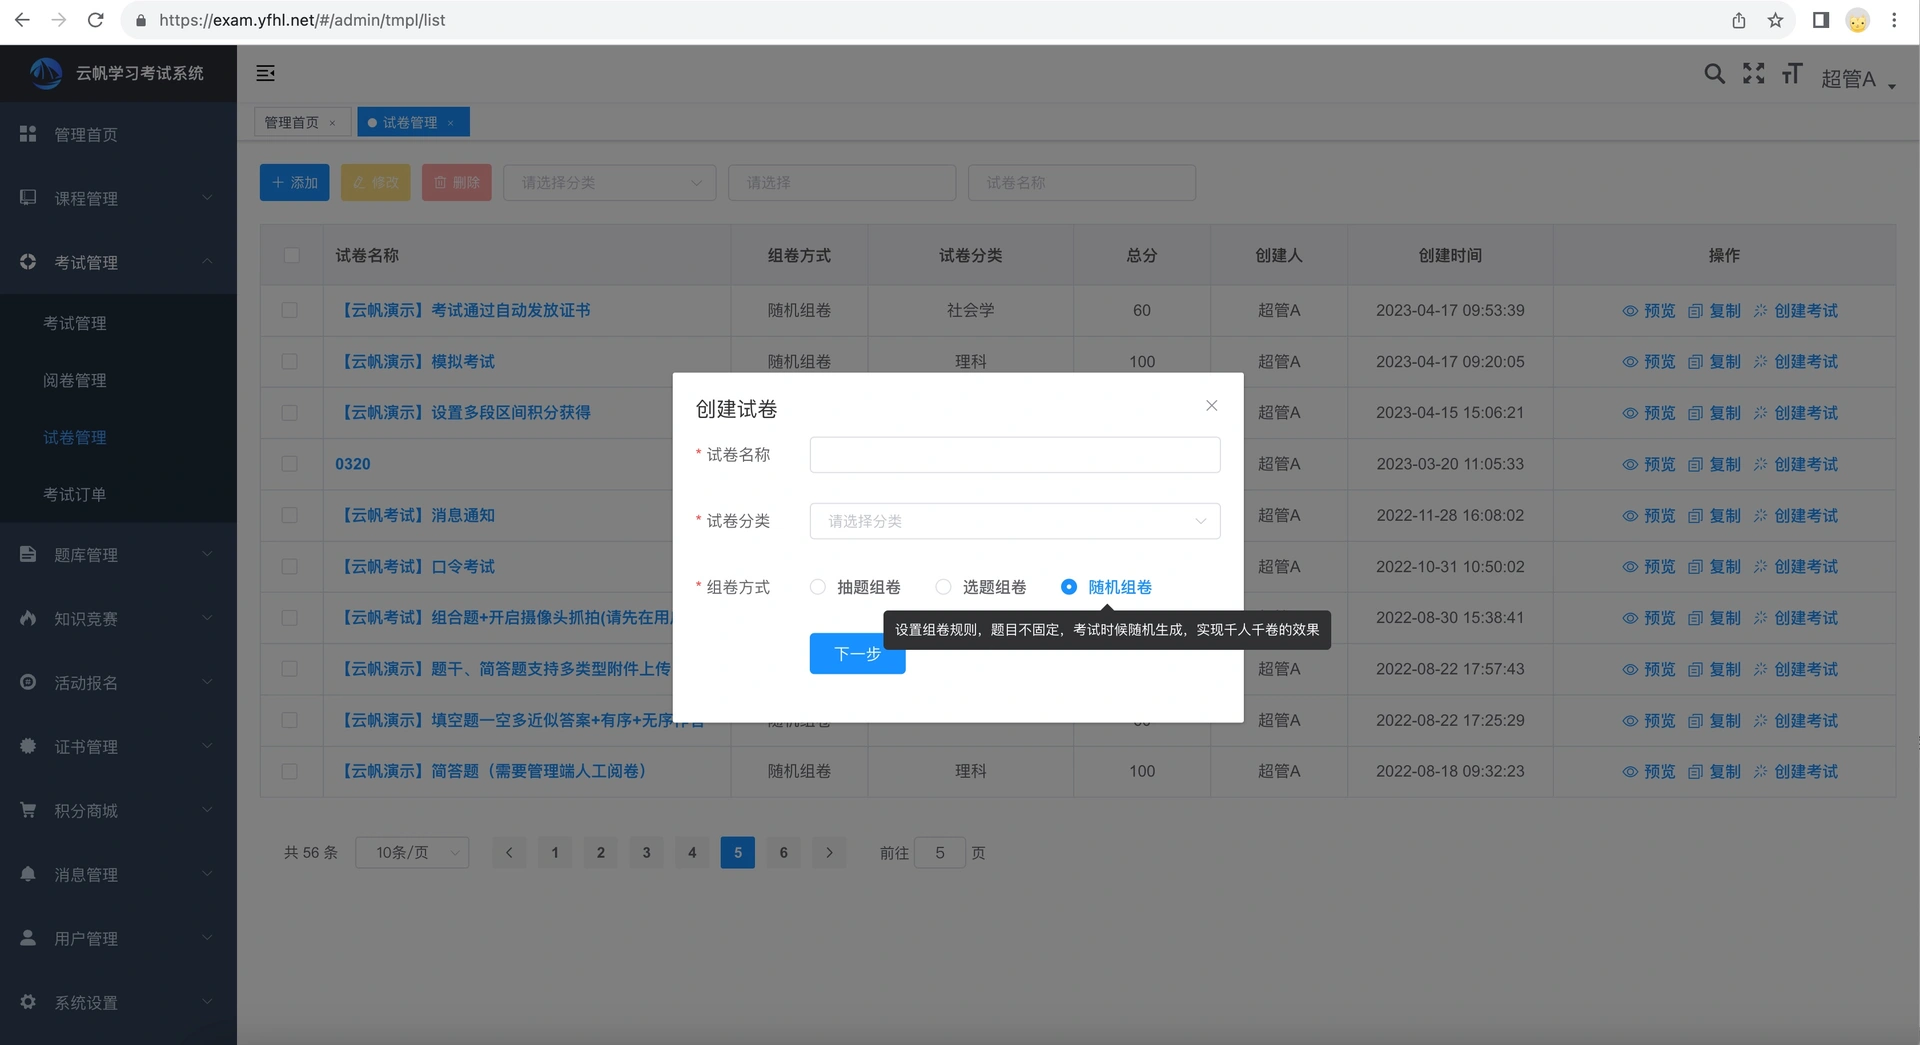
Task: Go to the previous page with the arrow
Action: tap(509, 853)
